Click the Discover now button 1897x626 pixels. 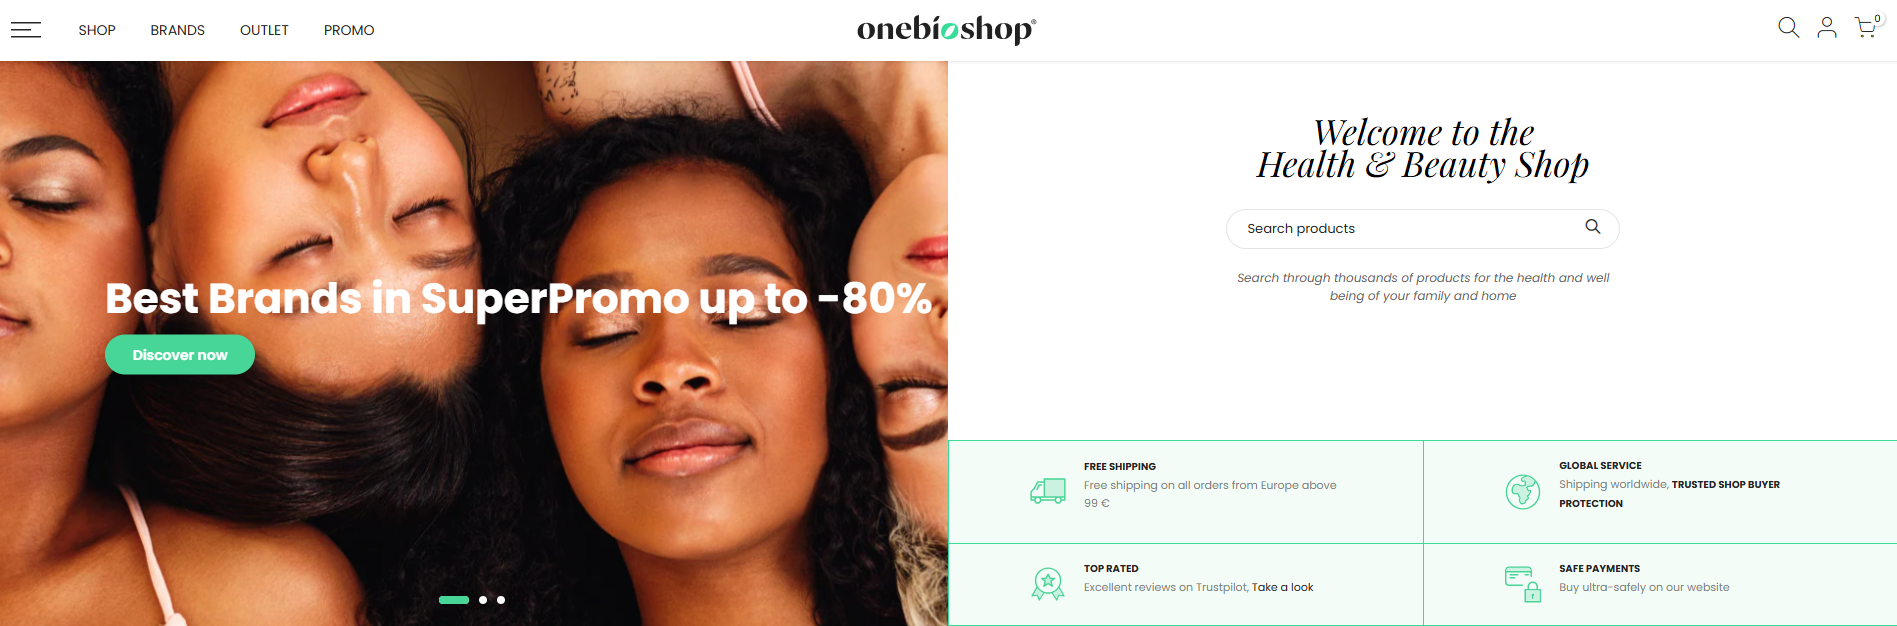(180, 355)
